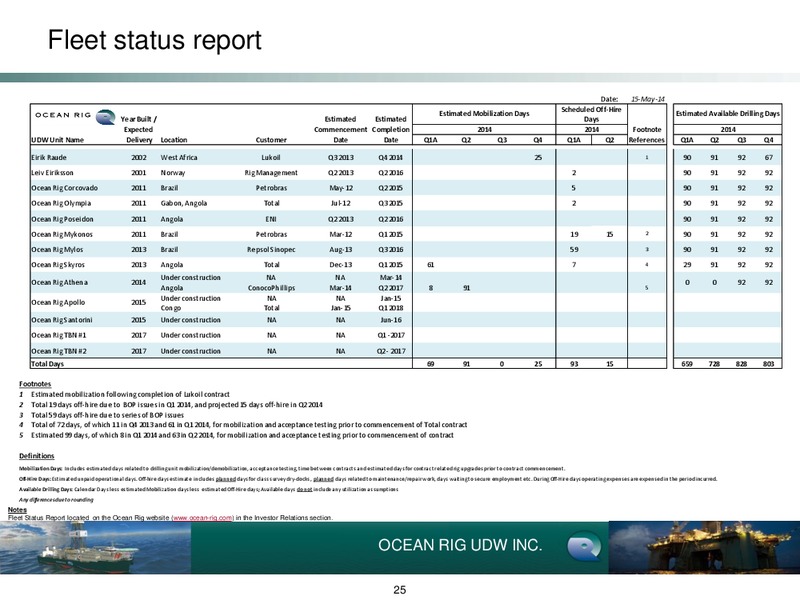
Task: Click the 'Notes' heading
Action: (17, 510)
